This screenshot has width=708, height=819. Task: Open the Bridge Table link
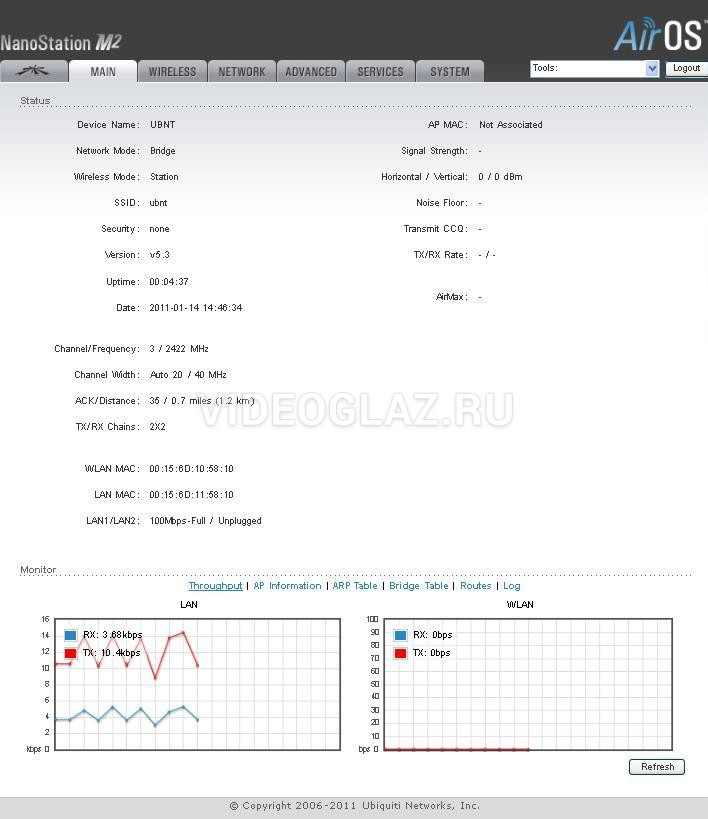pyautogui.click(x=418, y=586)
